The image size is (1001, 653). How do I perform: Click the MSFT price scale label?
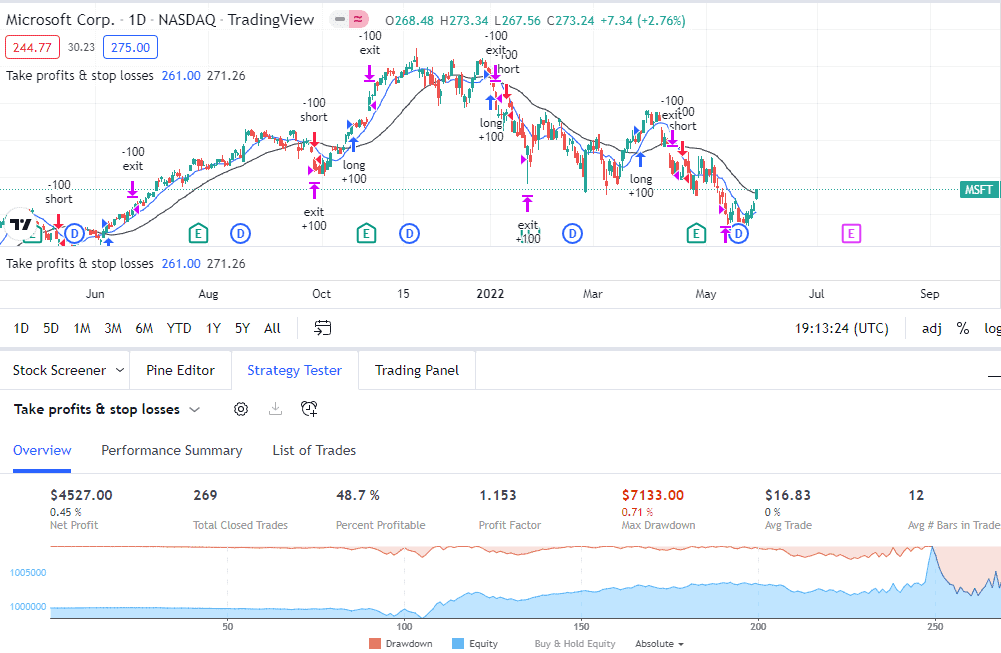979,190
